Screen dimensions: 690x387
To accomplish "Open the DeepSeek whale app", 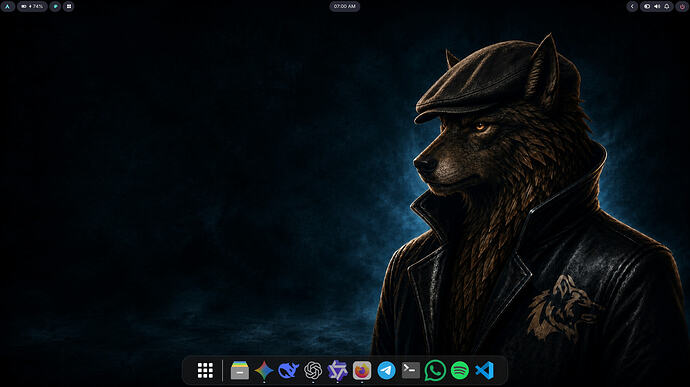I will (288, 370).
